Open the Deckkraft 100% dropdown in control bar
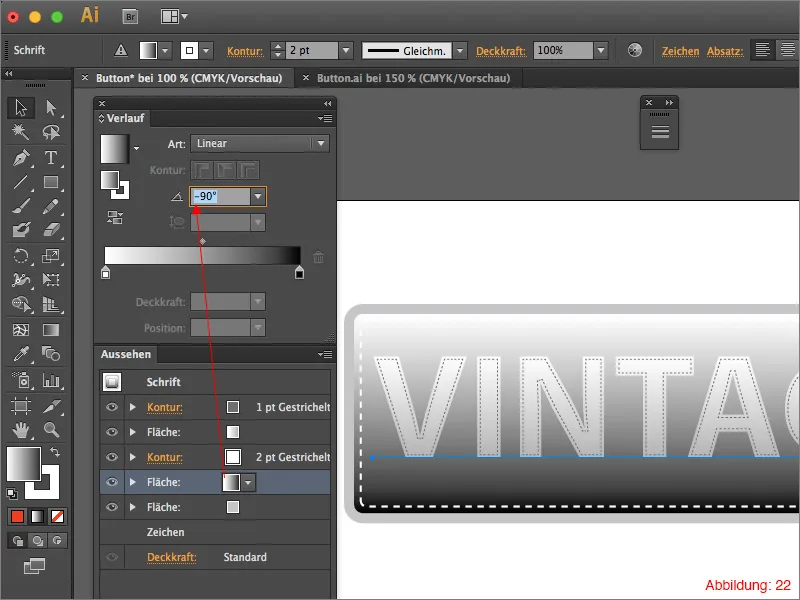800x600 pixels. point(601,51)
